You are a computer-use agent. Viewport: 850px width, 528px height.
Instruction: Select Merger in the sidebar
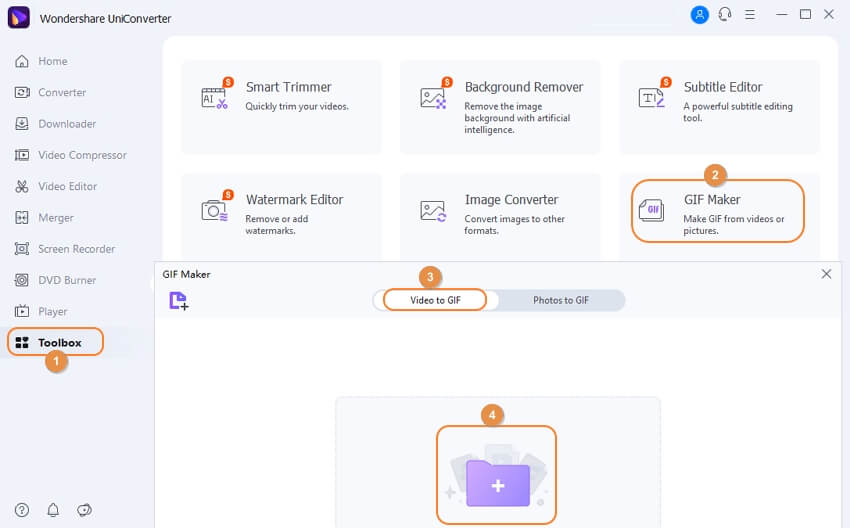(56, 218)
